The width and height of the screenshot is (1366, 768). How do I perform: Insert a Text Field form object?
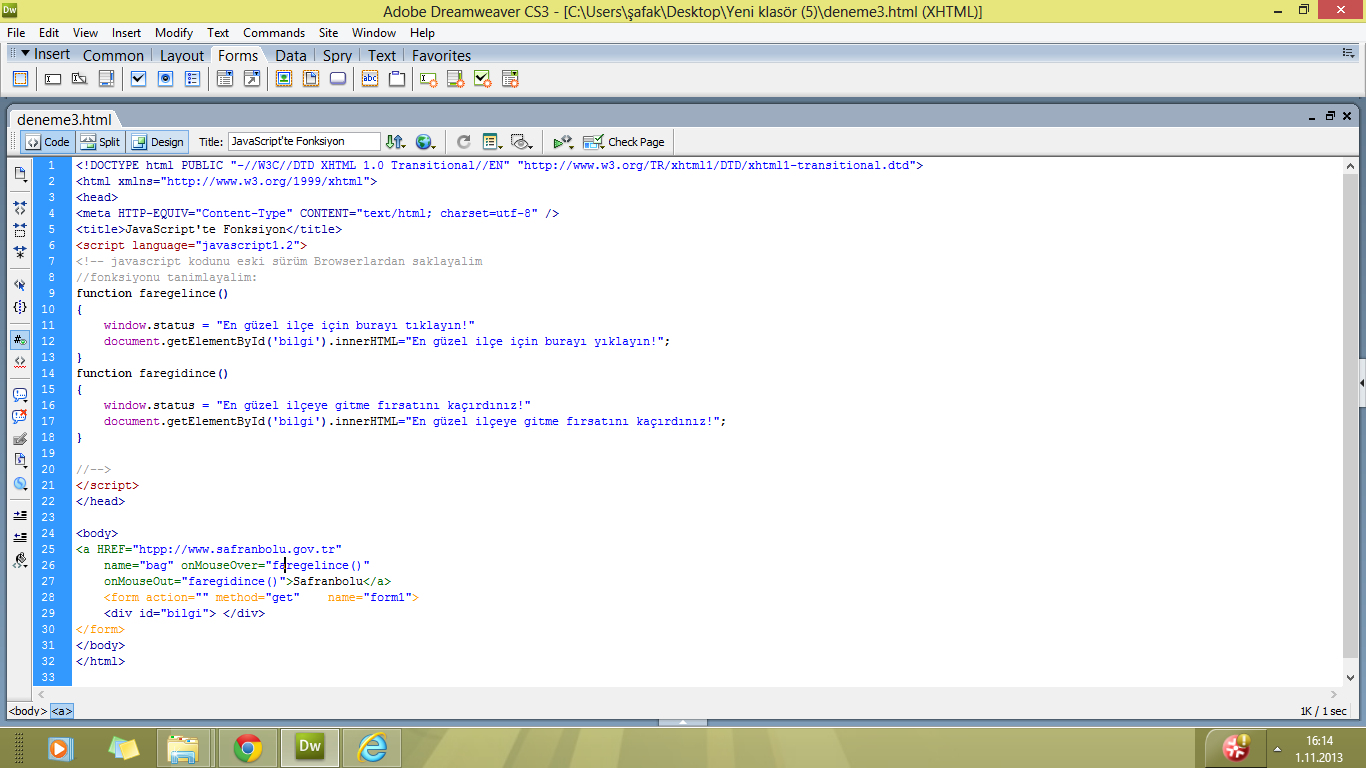coord(53,78)
